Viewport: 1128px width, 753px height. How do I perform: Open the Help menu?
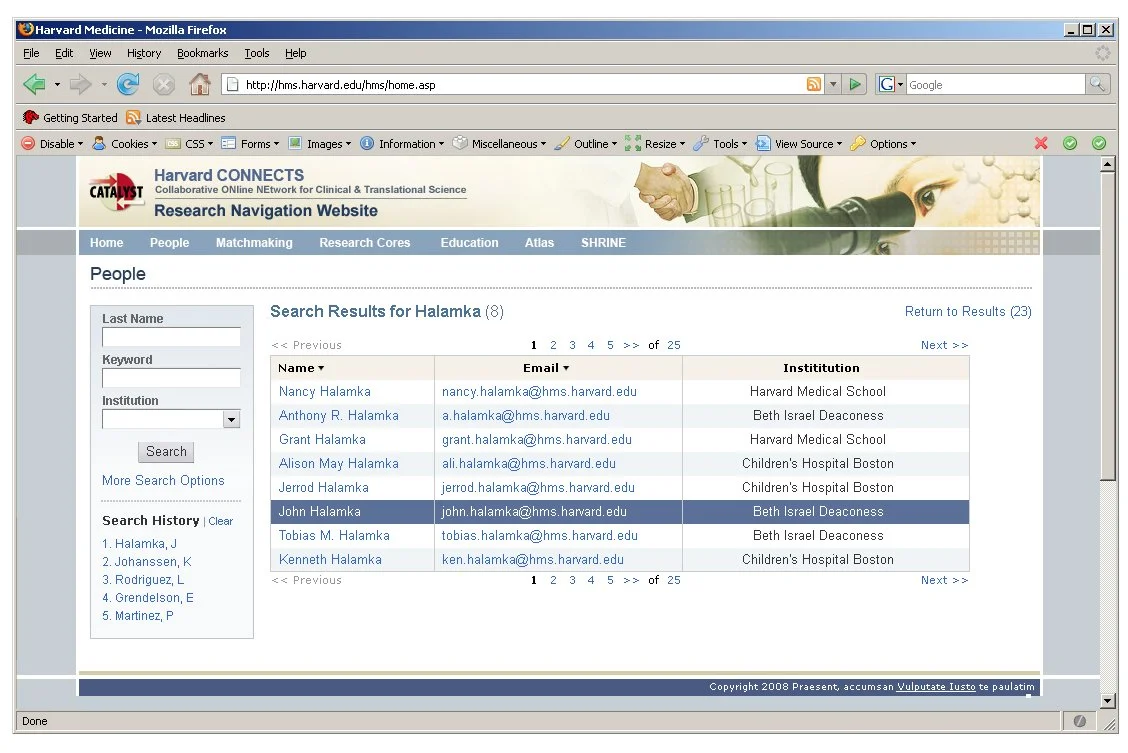coord(296,53)
